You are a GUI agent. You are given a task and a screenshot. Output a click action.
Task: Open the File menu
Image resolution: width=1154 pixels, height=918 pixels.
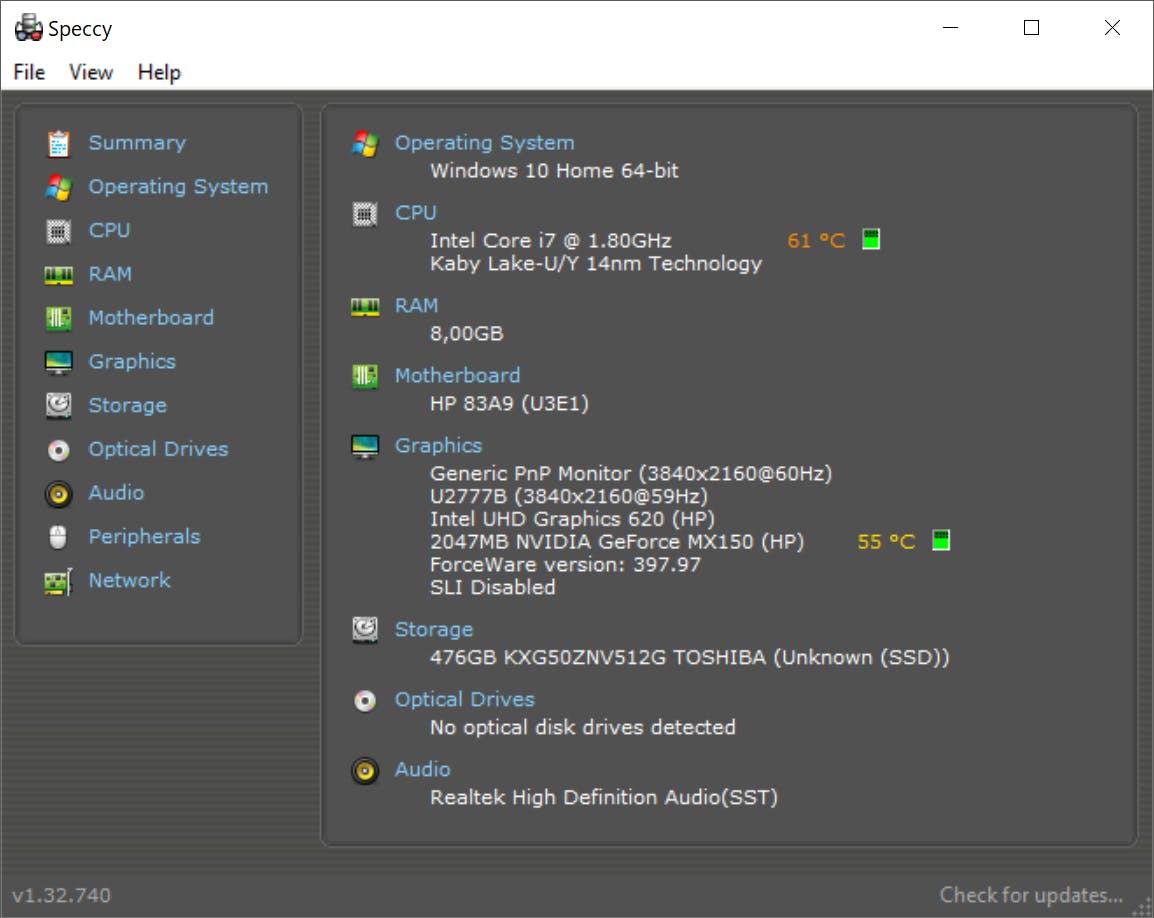[x=29, y=72]
